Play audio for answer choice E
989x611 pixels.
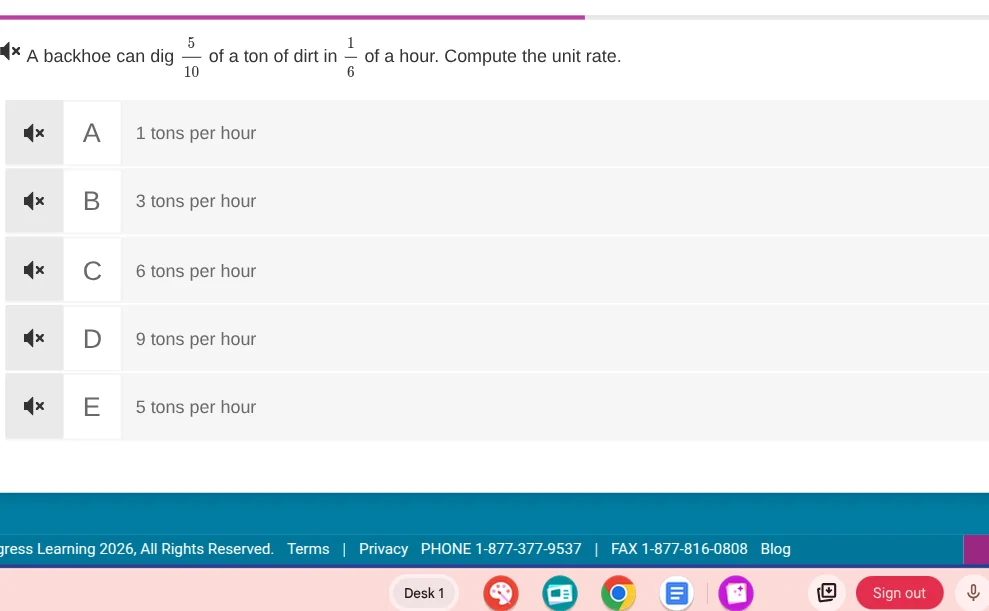tap(34, 407)
